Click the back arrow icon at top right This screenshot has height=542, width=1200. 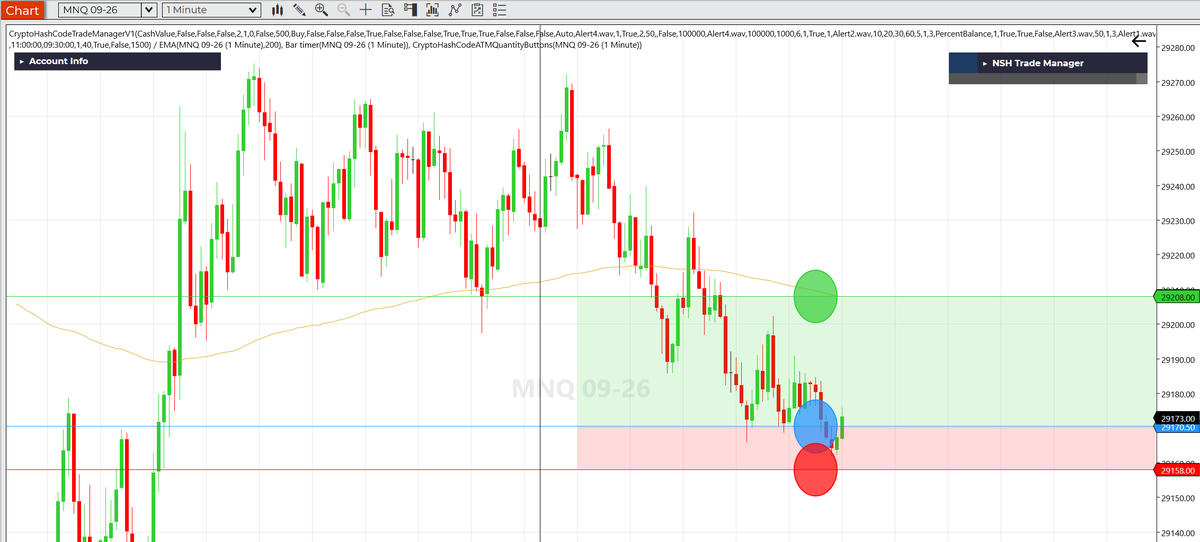(1139, 41)
